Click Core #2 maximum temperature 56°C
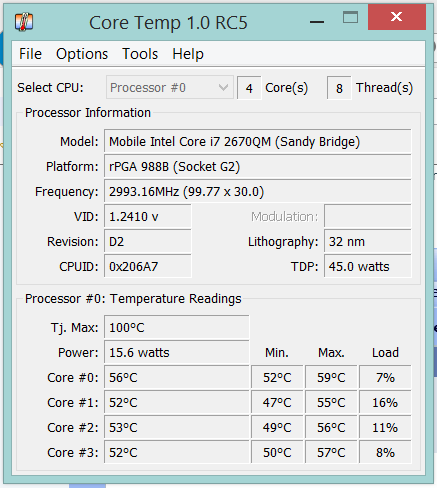The width and height of the screenshot is (437, 488). pyautogui.click(x=331, y=428)
